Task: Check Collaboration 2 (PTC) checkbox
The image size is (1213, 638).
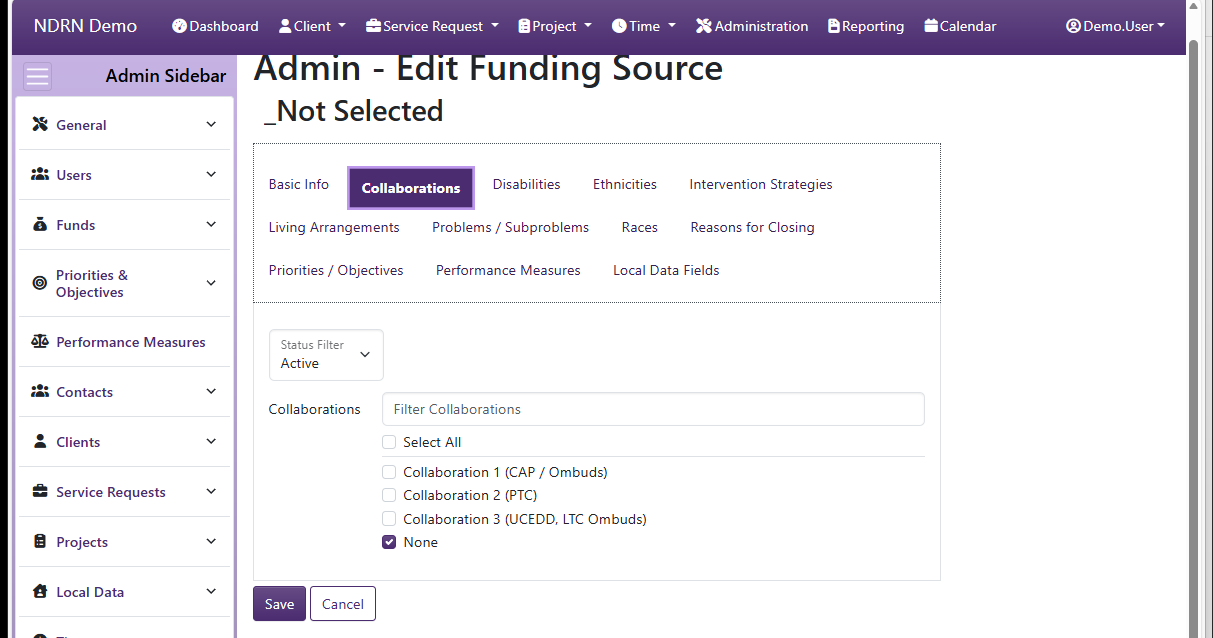Action: coord(389,495)
